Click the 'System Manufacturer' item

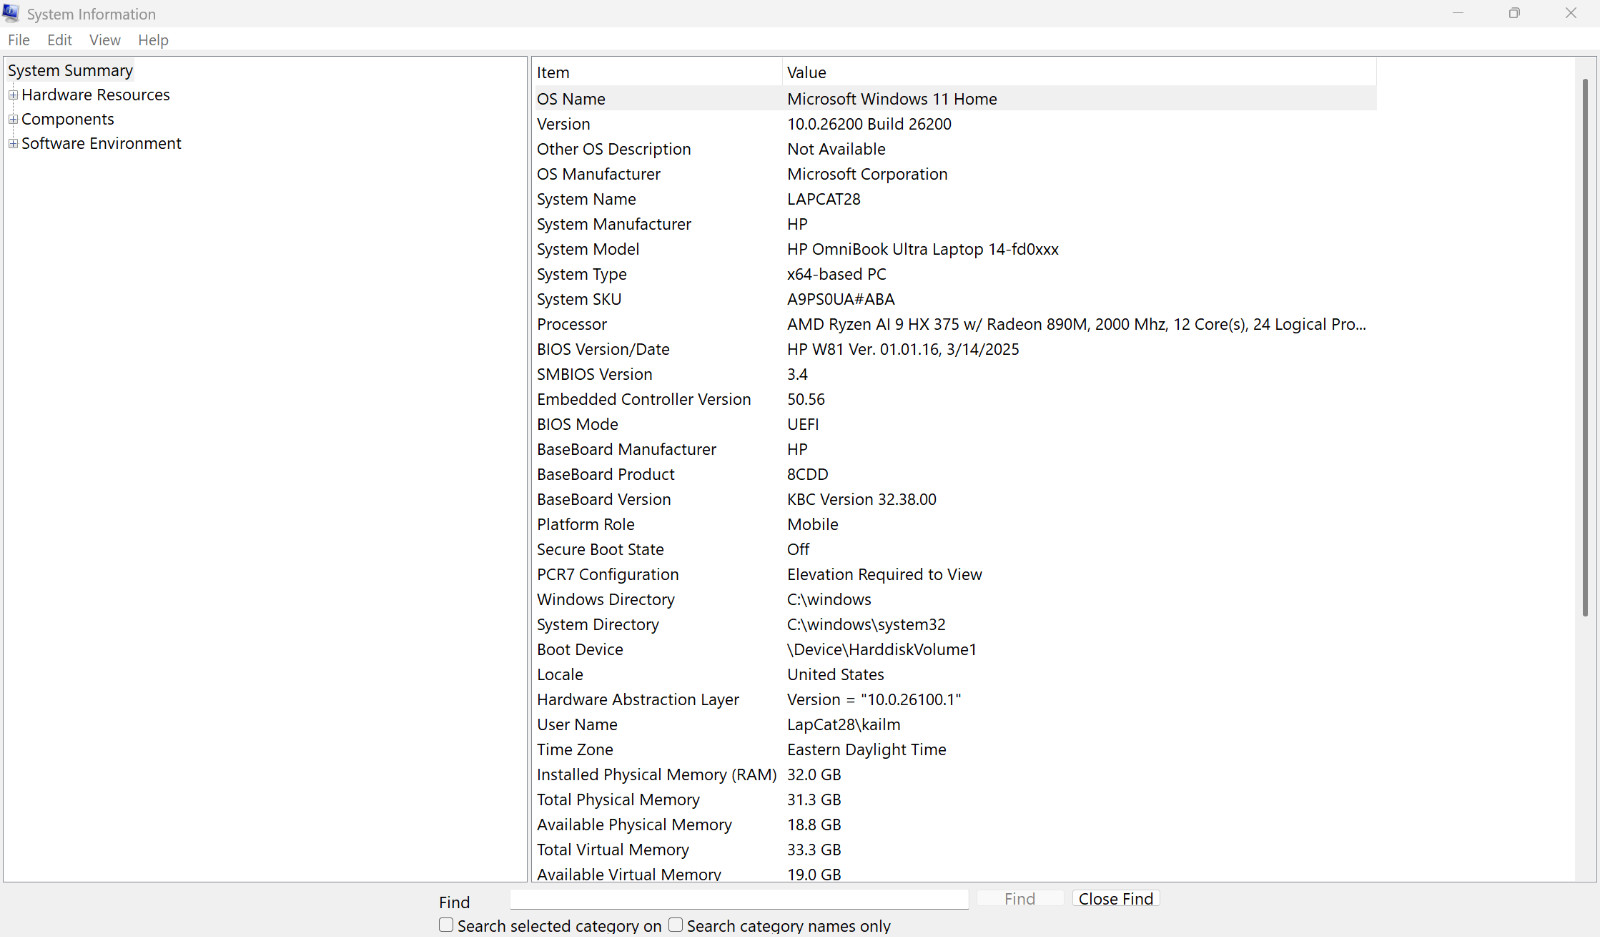[x=614, y=224]
